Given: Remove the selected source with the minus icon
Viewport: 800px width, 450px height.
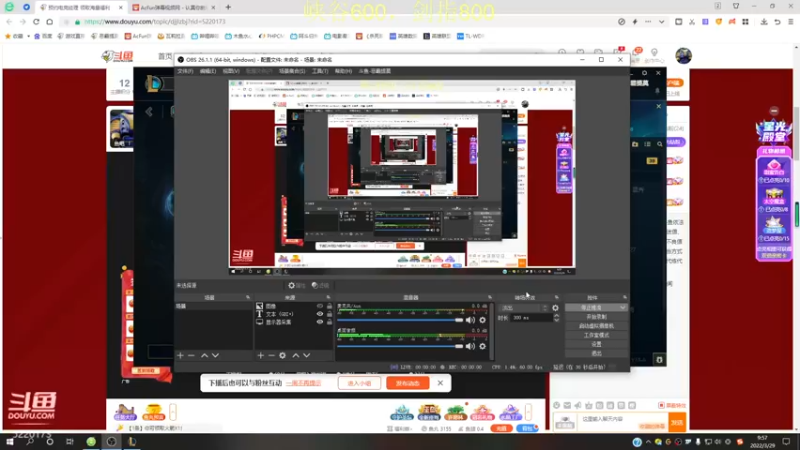Looking at the screenshot, I should [x=271, y=355].
